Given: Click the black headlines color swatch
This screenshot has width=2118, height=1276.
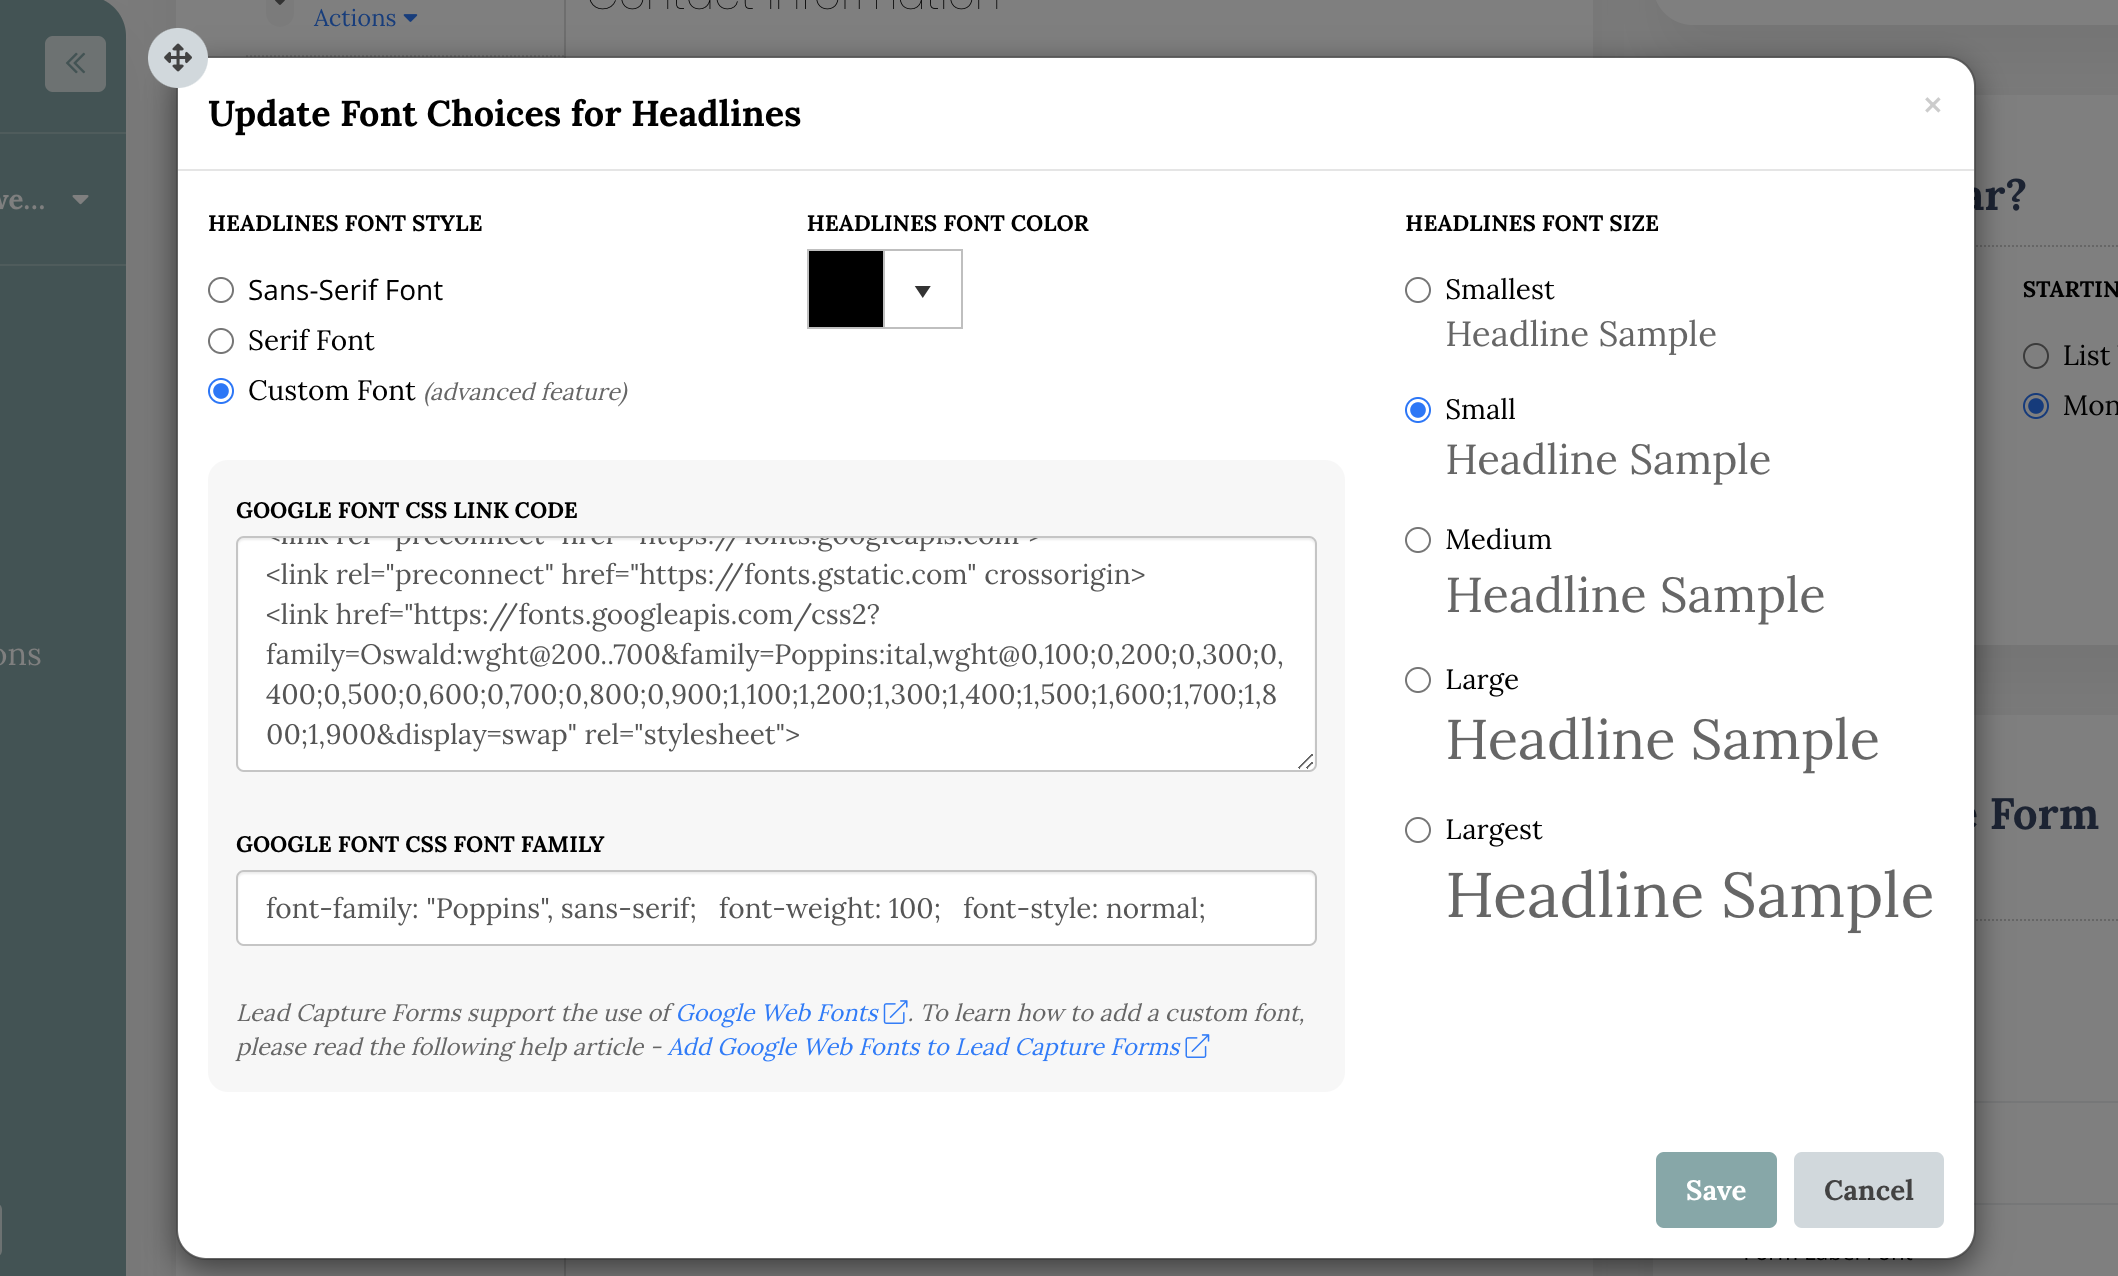Looking at the screenshot, I should click(x=846, y=290).
